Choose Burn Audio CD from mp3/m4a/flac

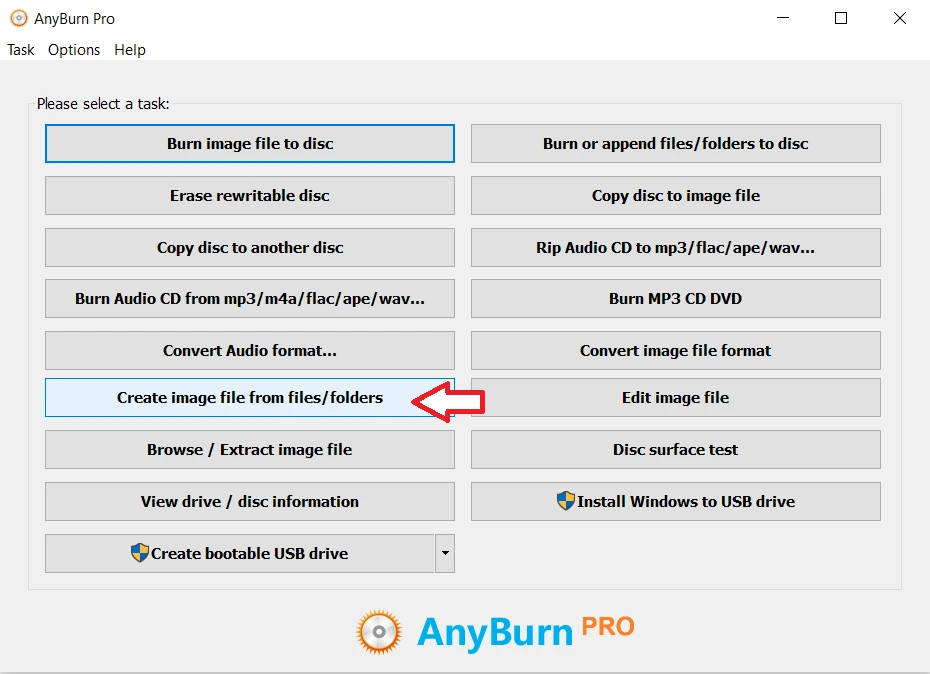click(x=250, y=298)
